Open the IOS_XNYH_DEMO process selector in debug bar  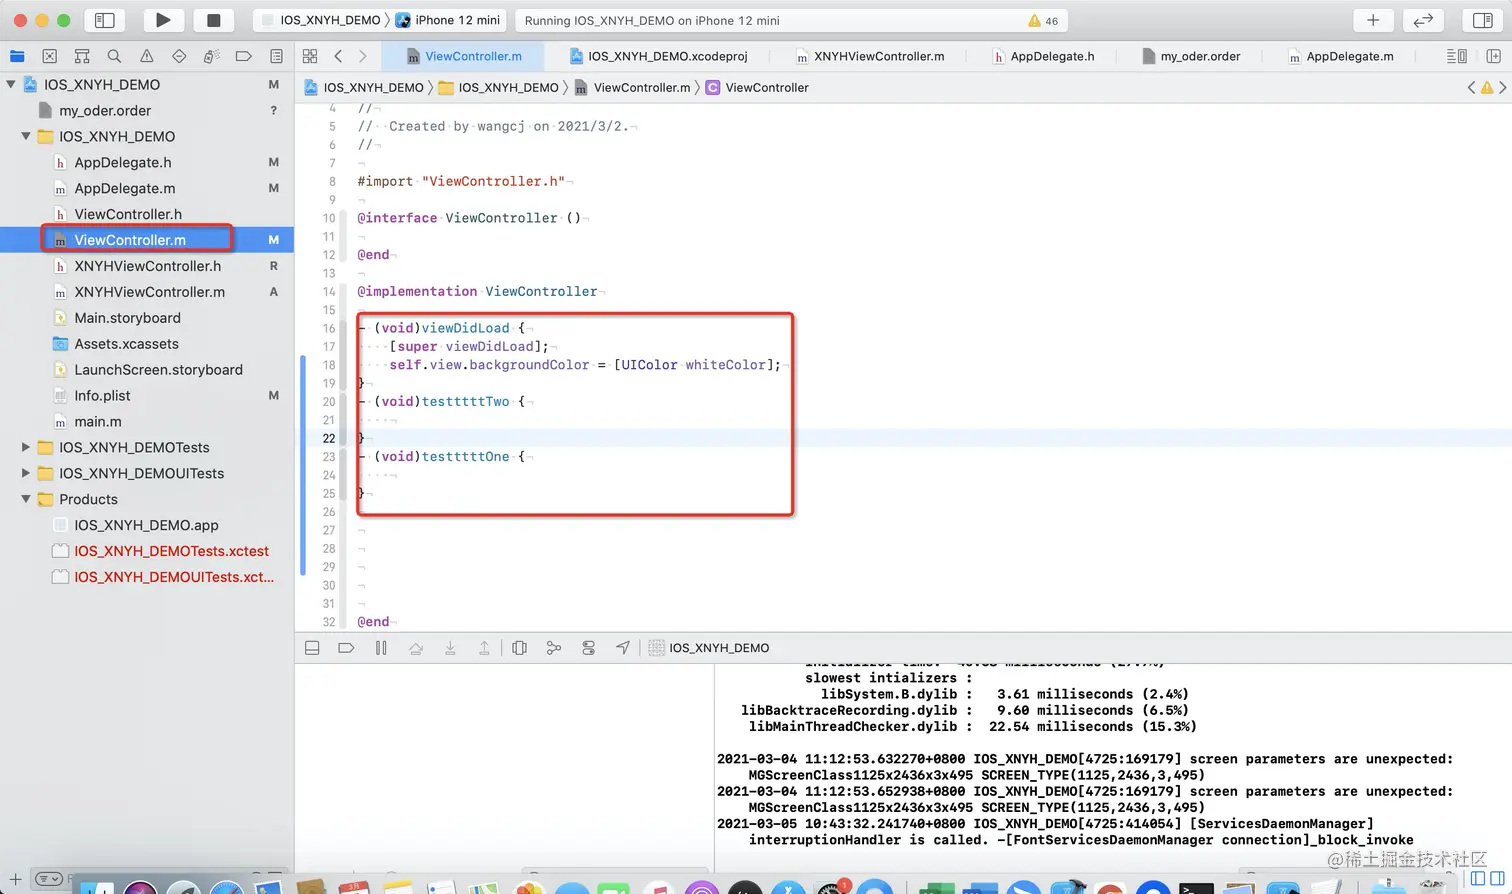pos(709,648)
